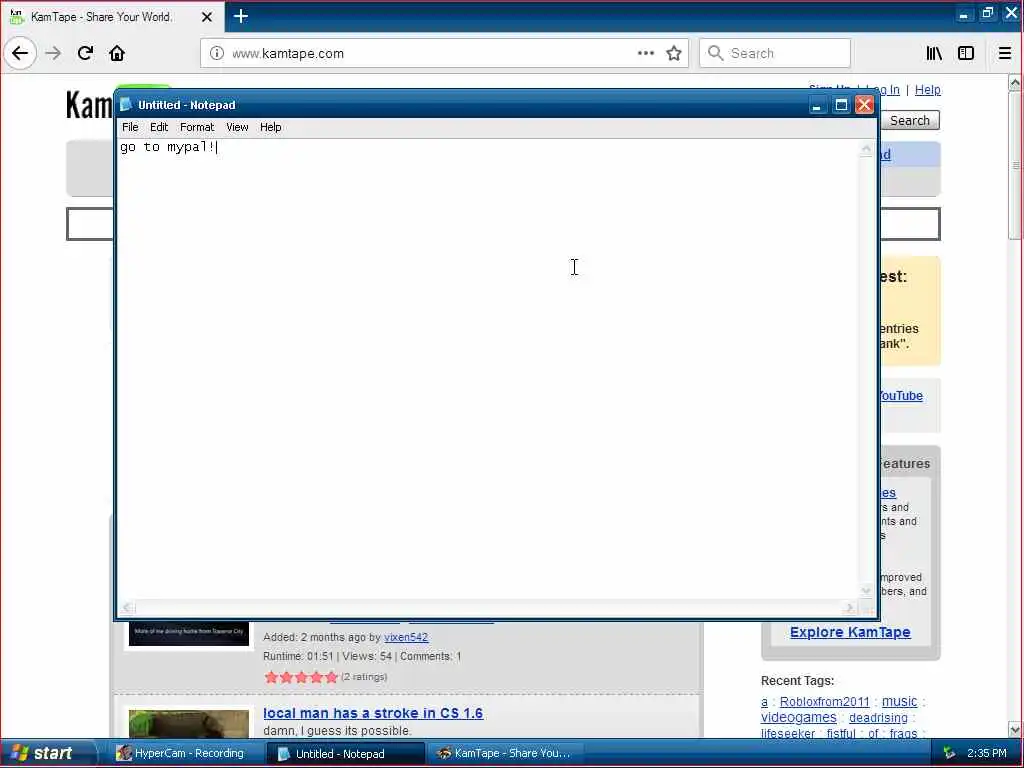1024x768 pixels.
Task: Rate the vixen542 video five stars
Action: (332, 677)
